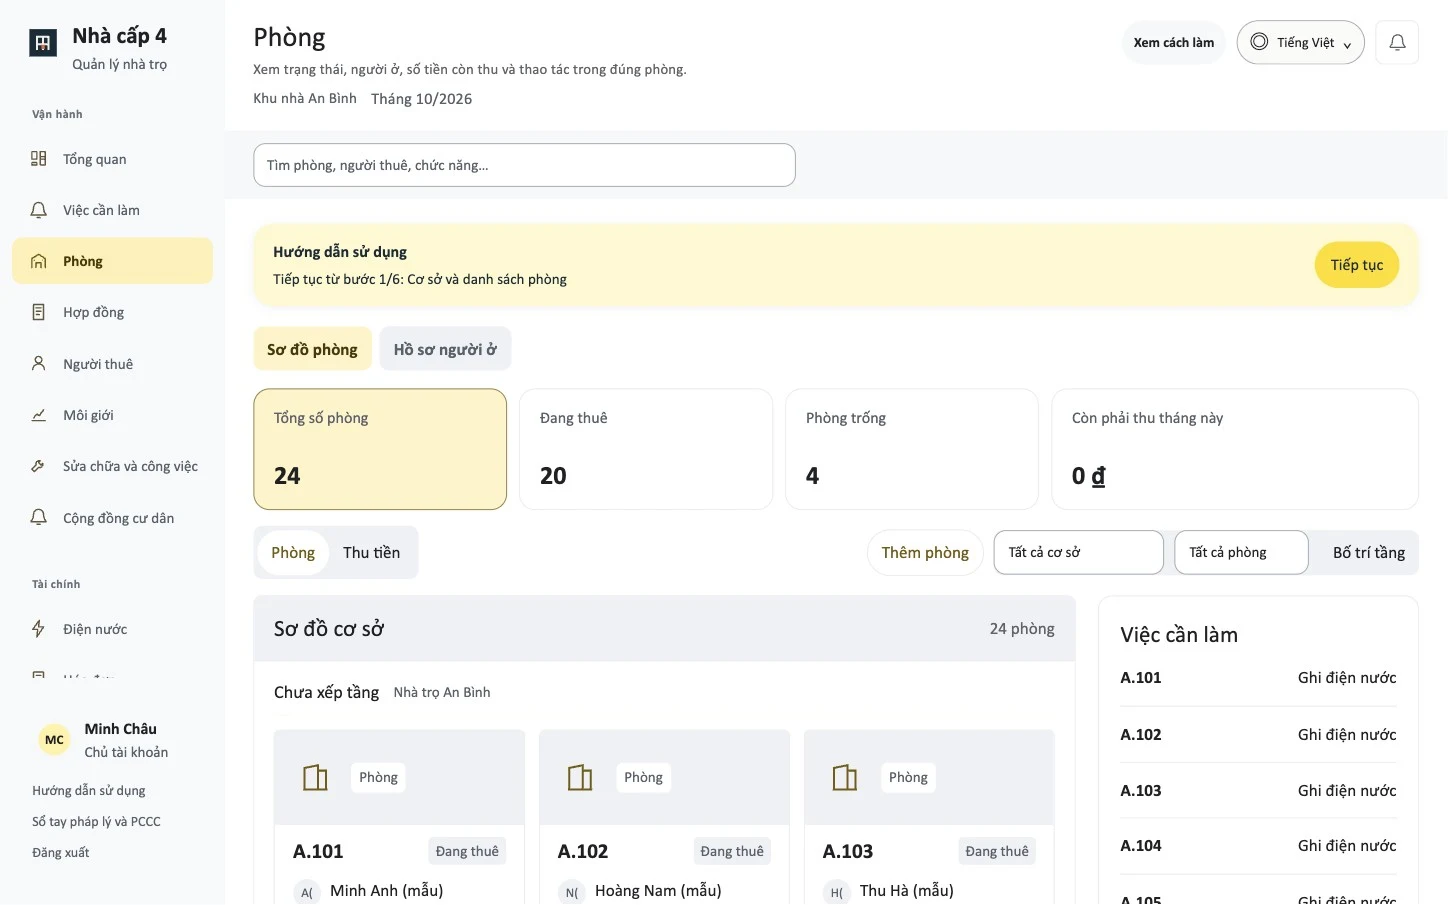Select the Phòng sub-tab
1448x905 pixels.
[293, 552]
